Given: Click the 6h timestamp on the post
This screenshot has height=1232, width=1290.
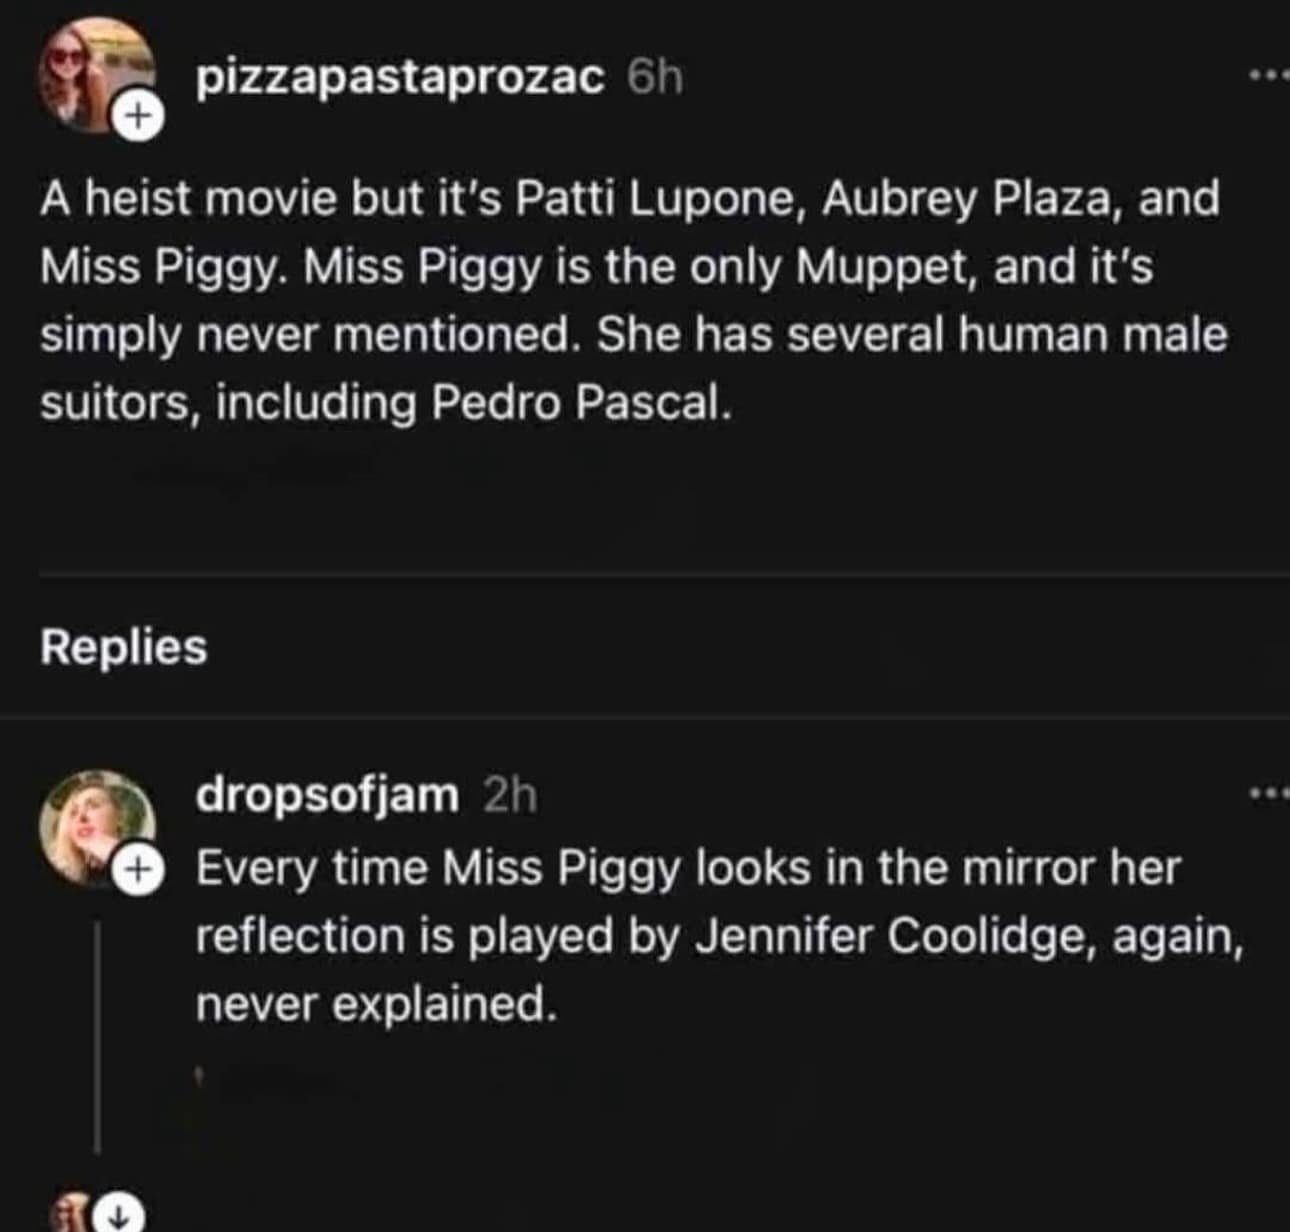Looking at the screenshot, I should (x=655, y=78).
